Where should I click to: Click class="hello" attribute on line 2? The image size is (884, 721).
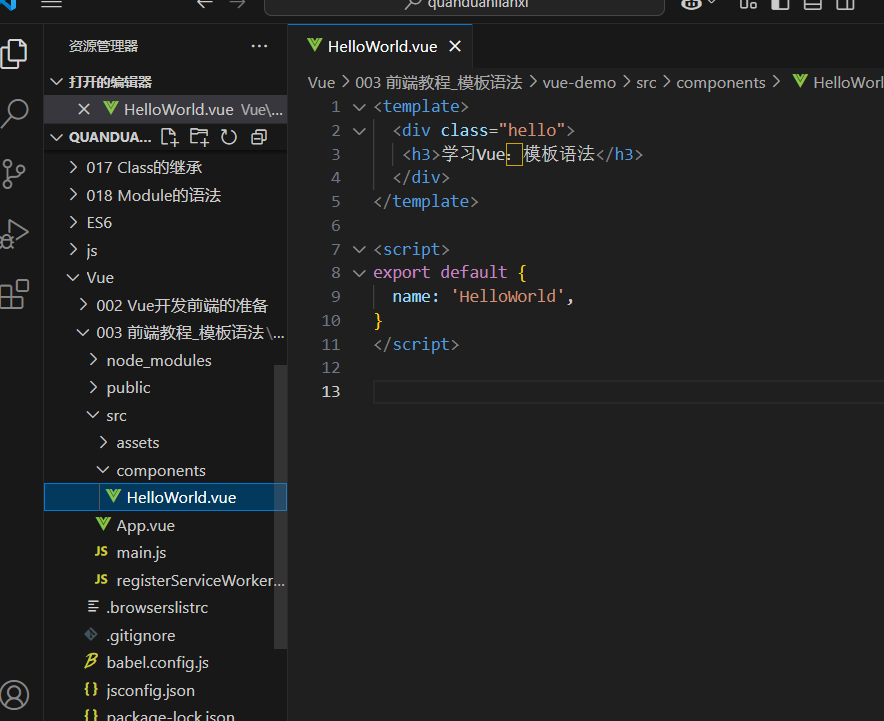pos(503,131)
